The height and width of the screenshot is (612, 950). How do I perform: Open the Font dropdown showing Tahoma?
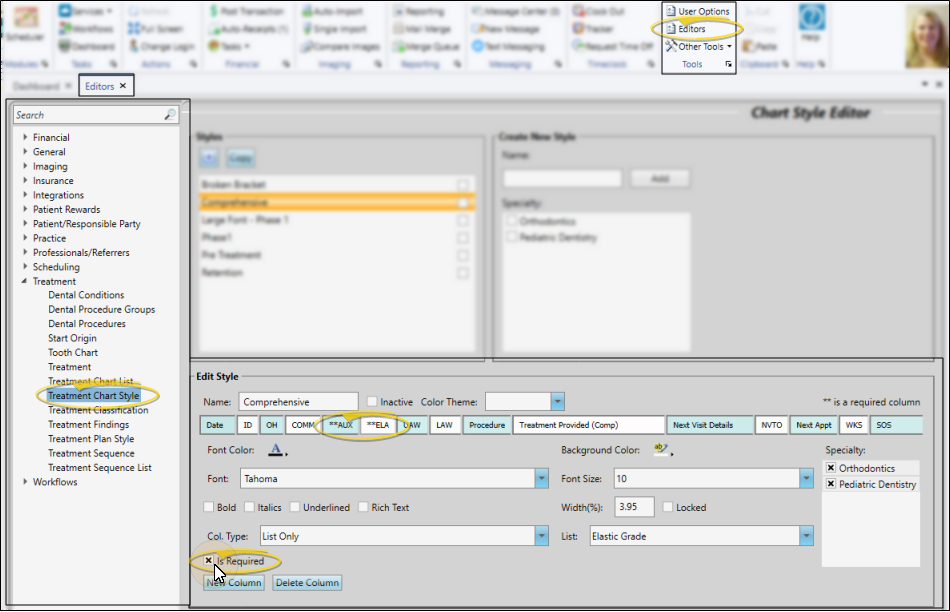(x=541, y=480)
